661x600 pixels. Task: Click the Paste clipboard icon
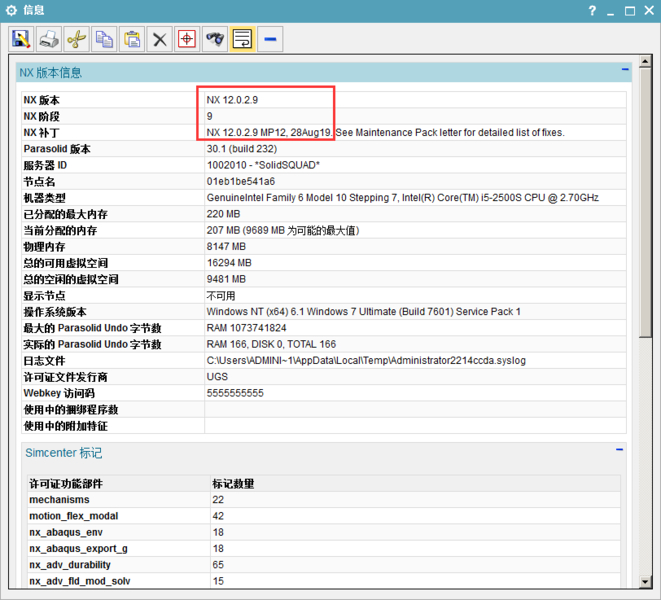coord(132,39)
